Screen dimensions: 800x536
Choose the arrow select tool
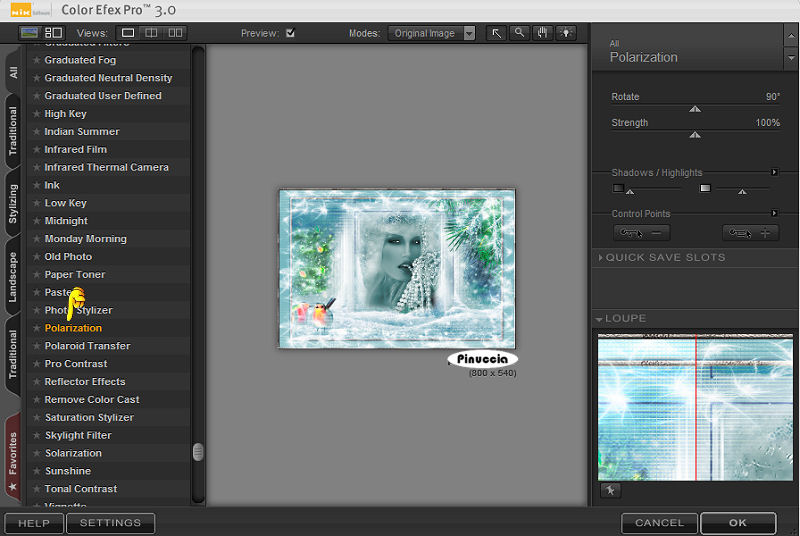coord(496,33)
